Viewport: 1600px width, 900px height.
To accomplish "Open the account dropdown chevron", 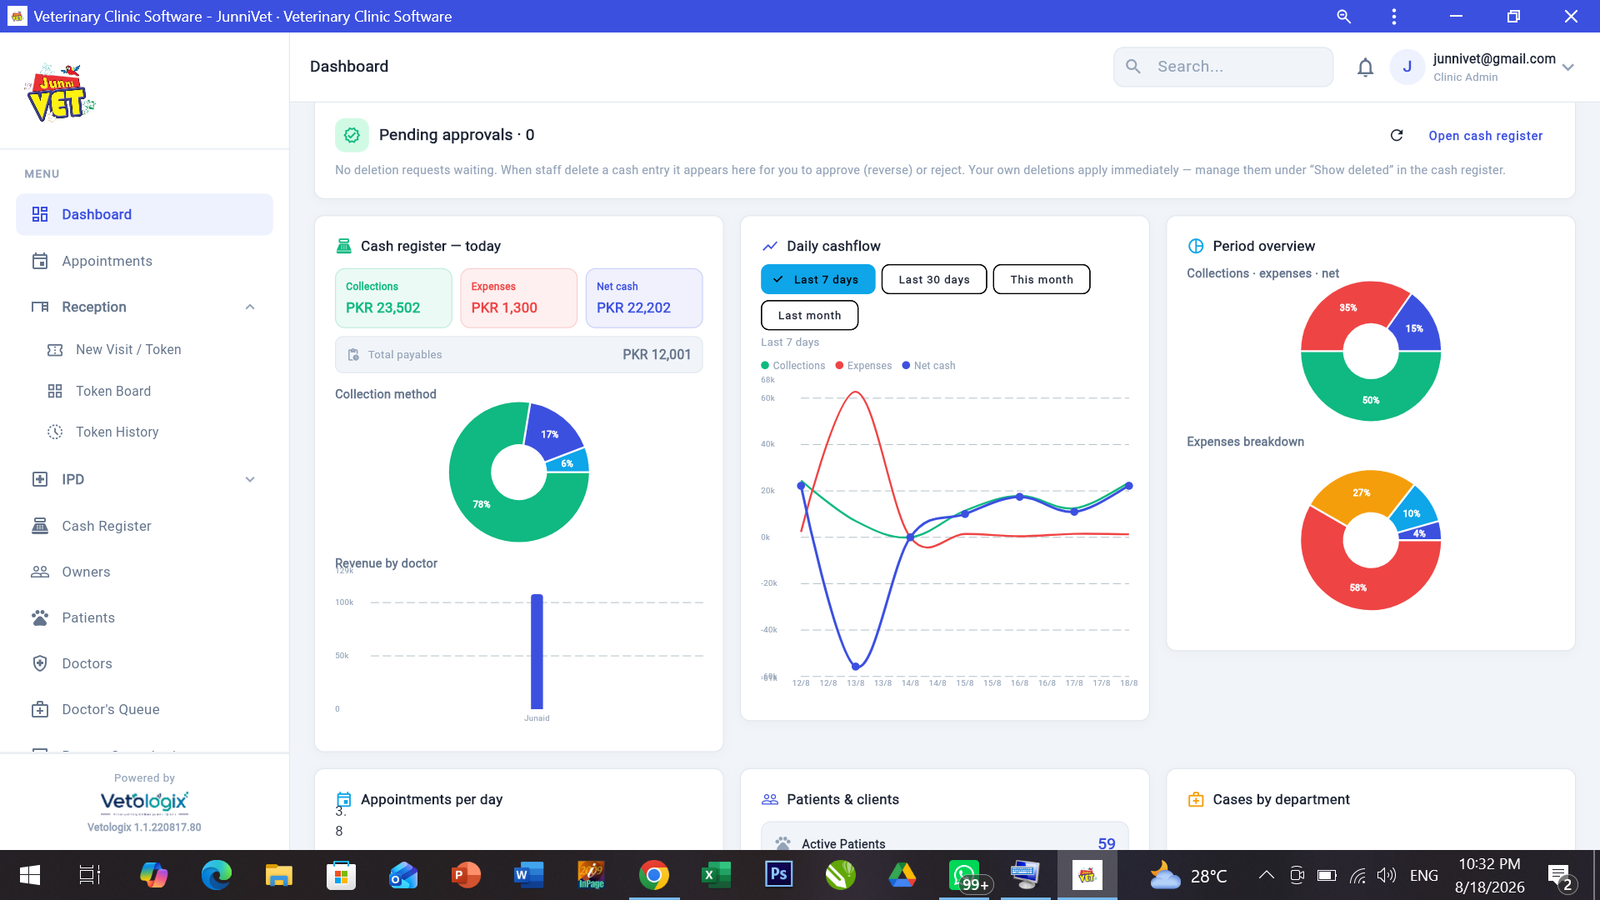I will tap(1568, 68).
